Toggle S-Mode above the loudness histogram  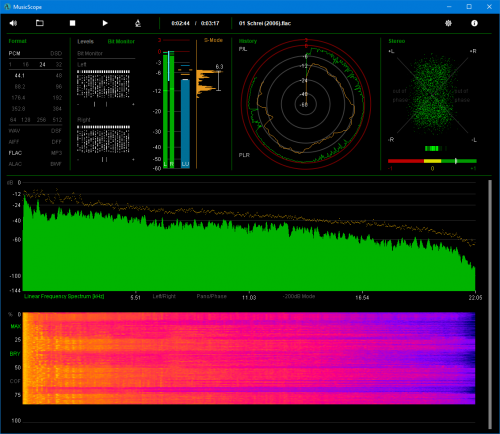(213, 40)
